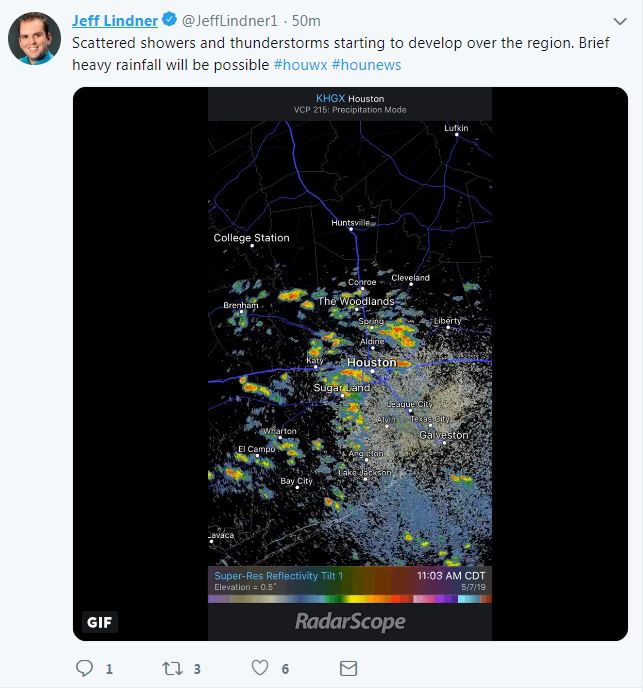Click the retweet count number 3

[198, 668]
